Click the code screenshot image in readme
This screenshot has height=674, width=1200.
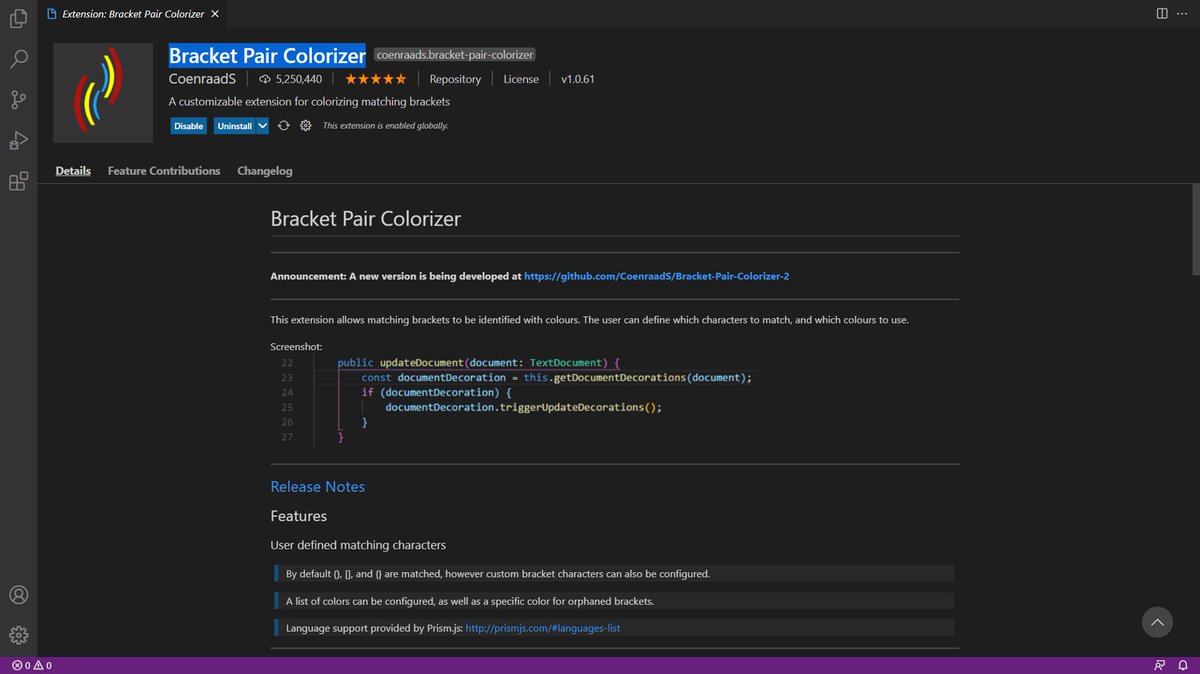(514, 400)
